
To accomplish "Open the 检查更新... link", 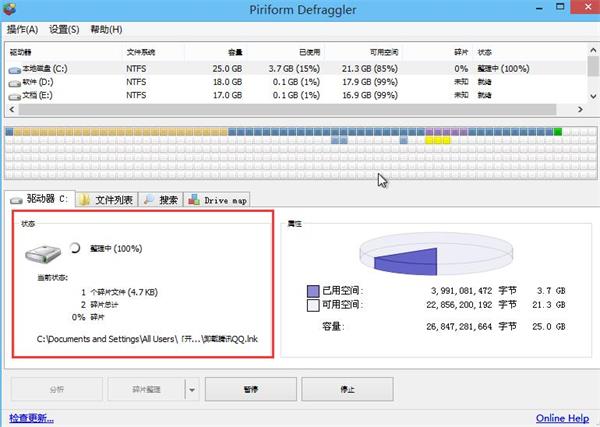I will [31, 418].
